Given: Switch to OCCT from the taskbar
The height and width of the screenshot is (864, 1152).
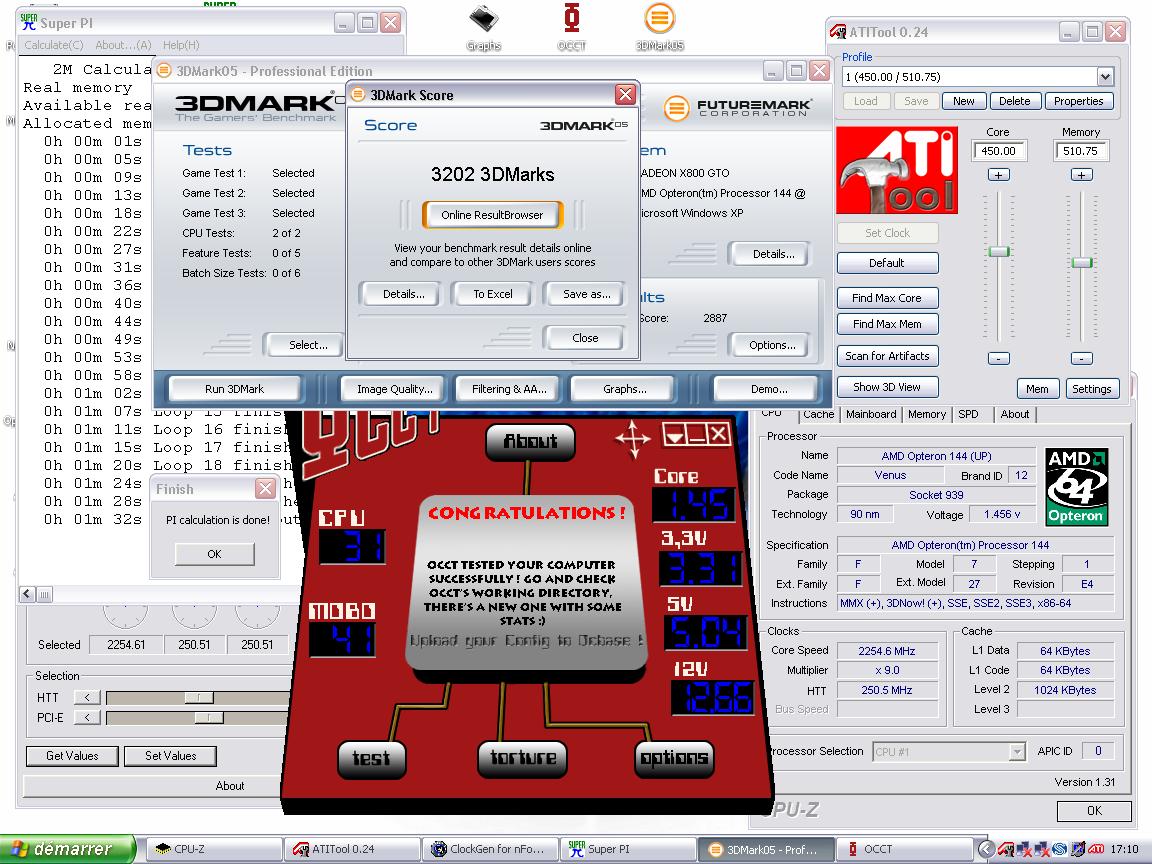Looking at the screenshot, I should (903, 849).
